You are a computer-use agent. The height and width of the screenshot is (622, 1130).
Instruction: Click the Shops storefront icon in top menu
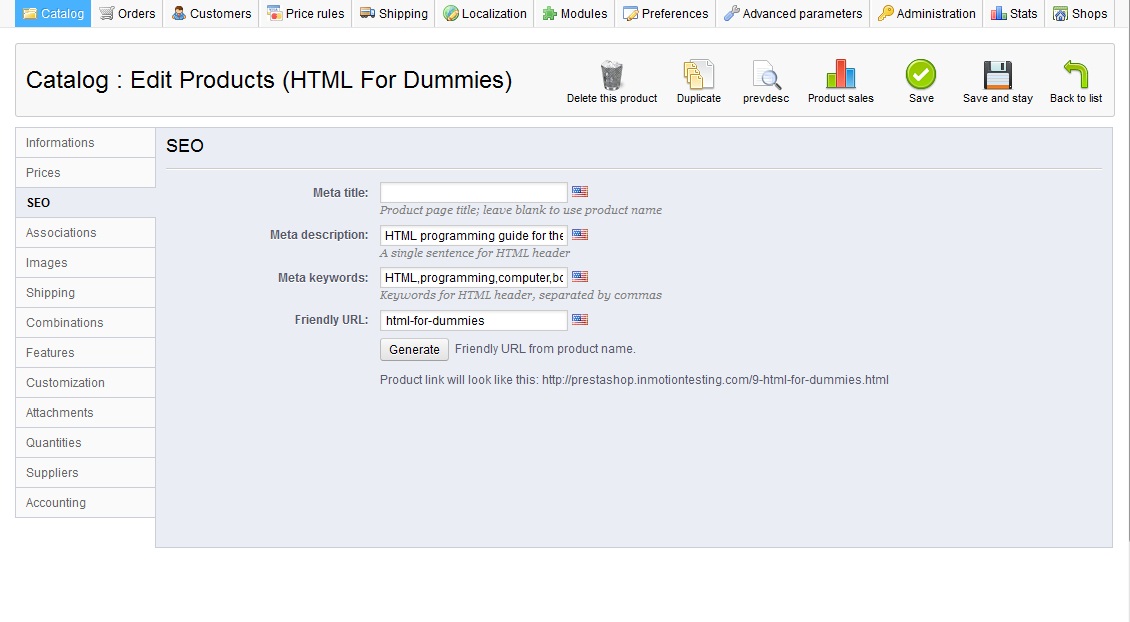(x=1060, y=13)
